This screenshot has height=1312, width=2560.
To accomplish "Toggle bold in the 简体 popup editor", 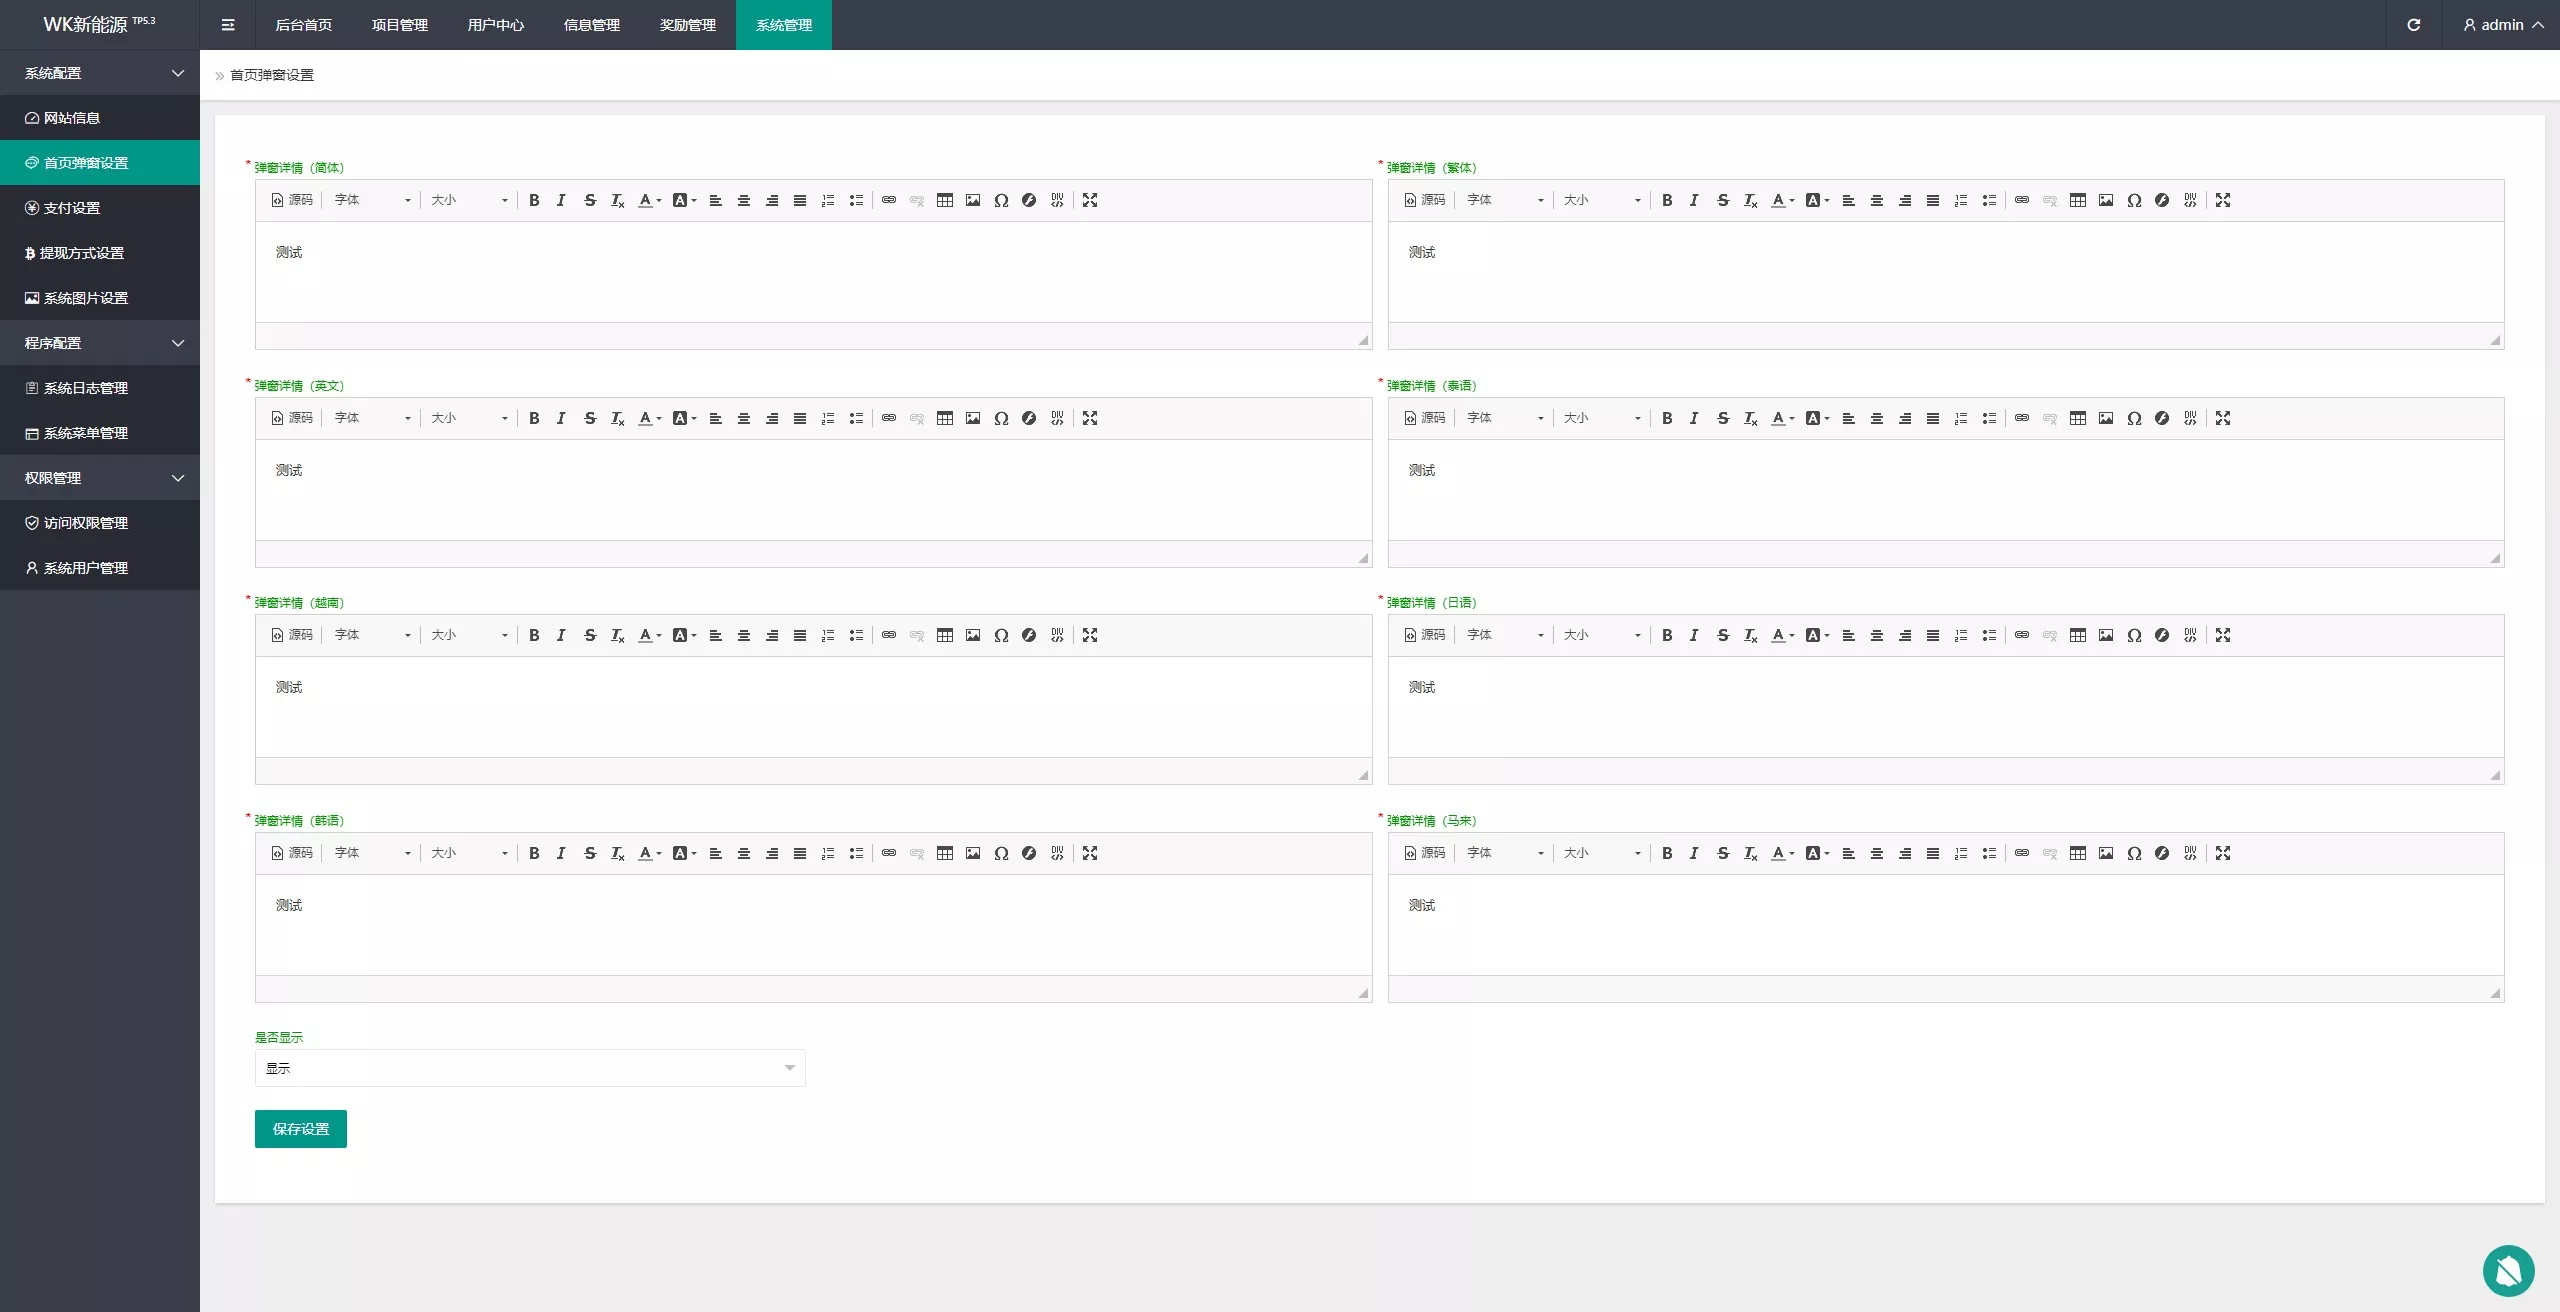I will (534, 200).
